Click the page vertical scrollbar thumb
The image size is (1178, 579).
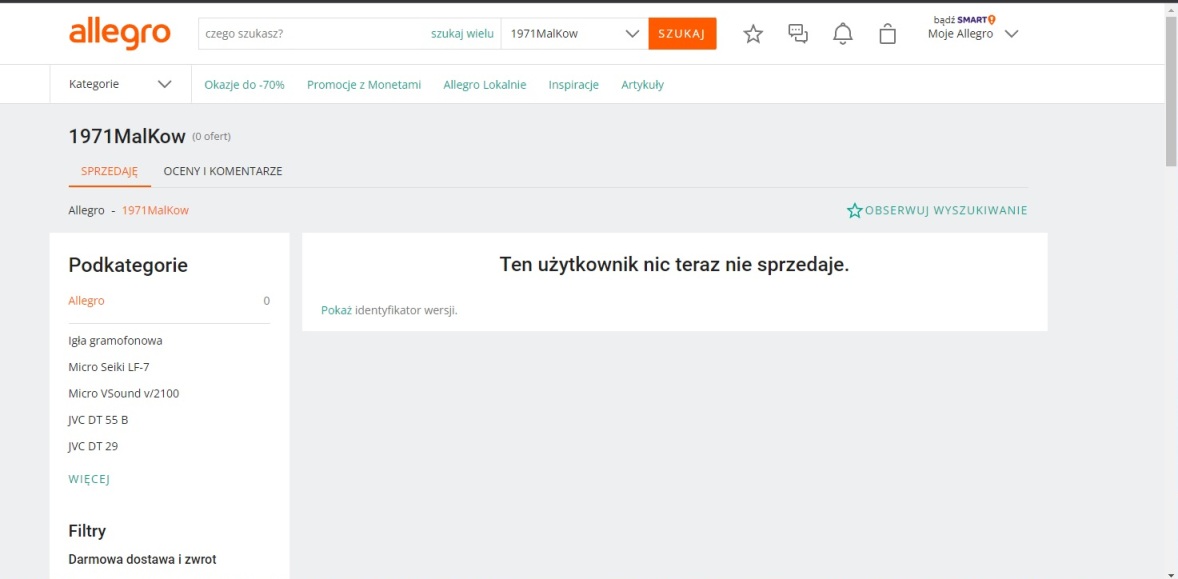pos(1170,90)
